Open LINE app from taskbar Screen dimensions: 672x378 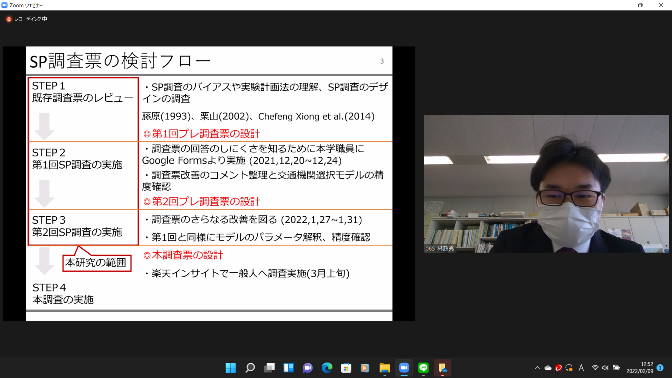click(423, 368)
